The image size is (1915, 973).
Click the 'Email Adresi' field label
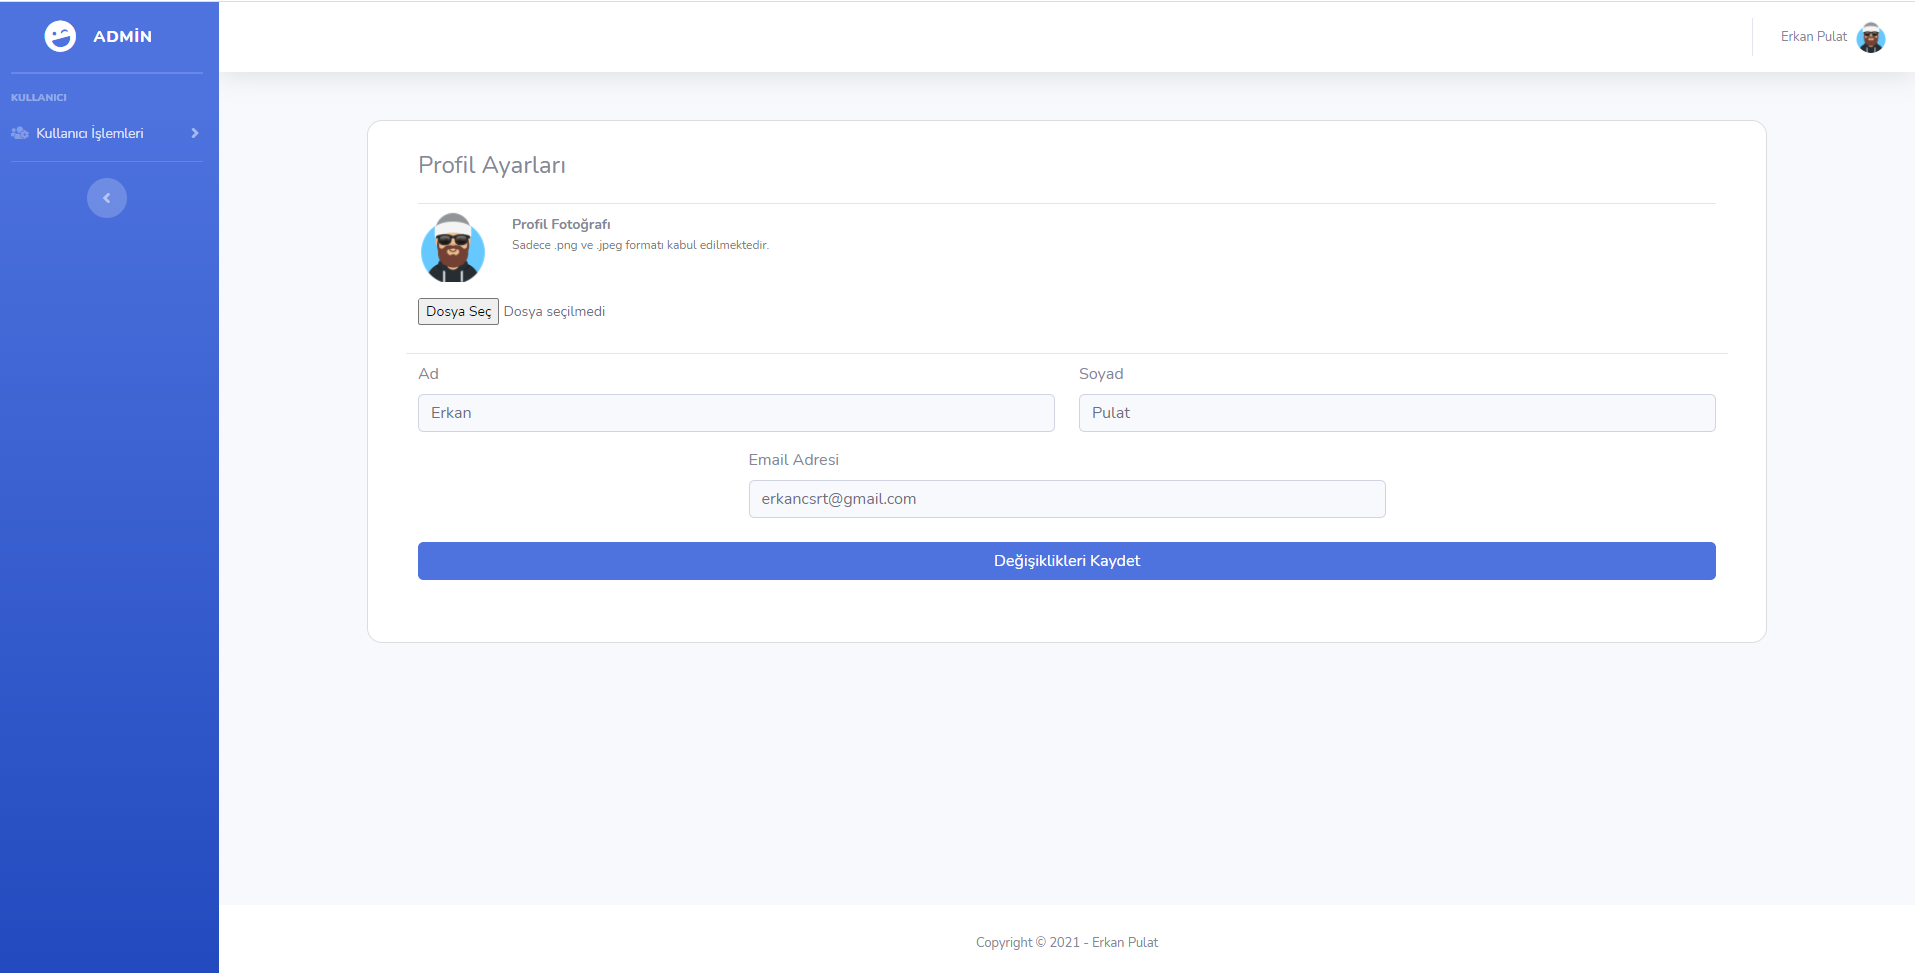coord(794,460)
